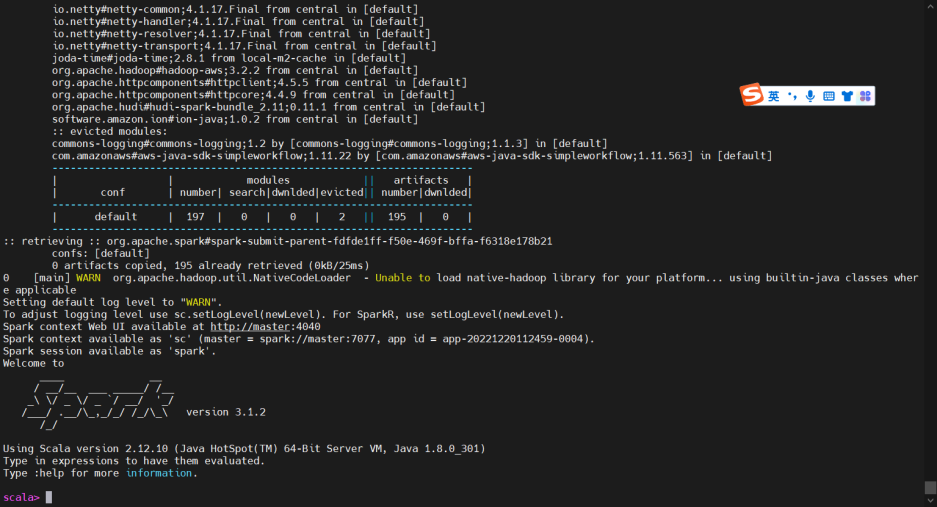Click the 'Unable to' yellow text
The height and width of the screenshot is (507, 937).
pyautogui.click(x=403, y=278)
